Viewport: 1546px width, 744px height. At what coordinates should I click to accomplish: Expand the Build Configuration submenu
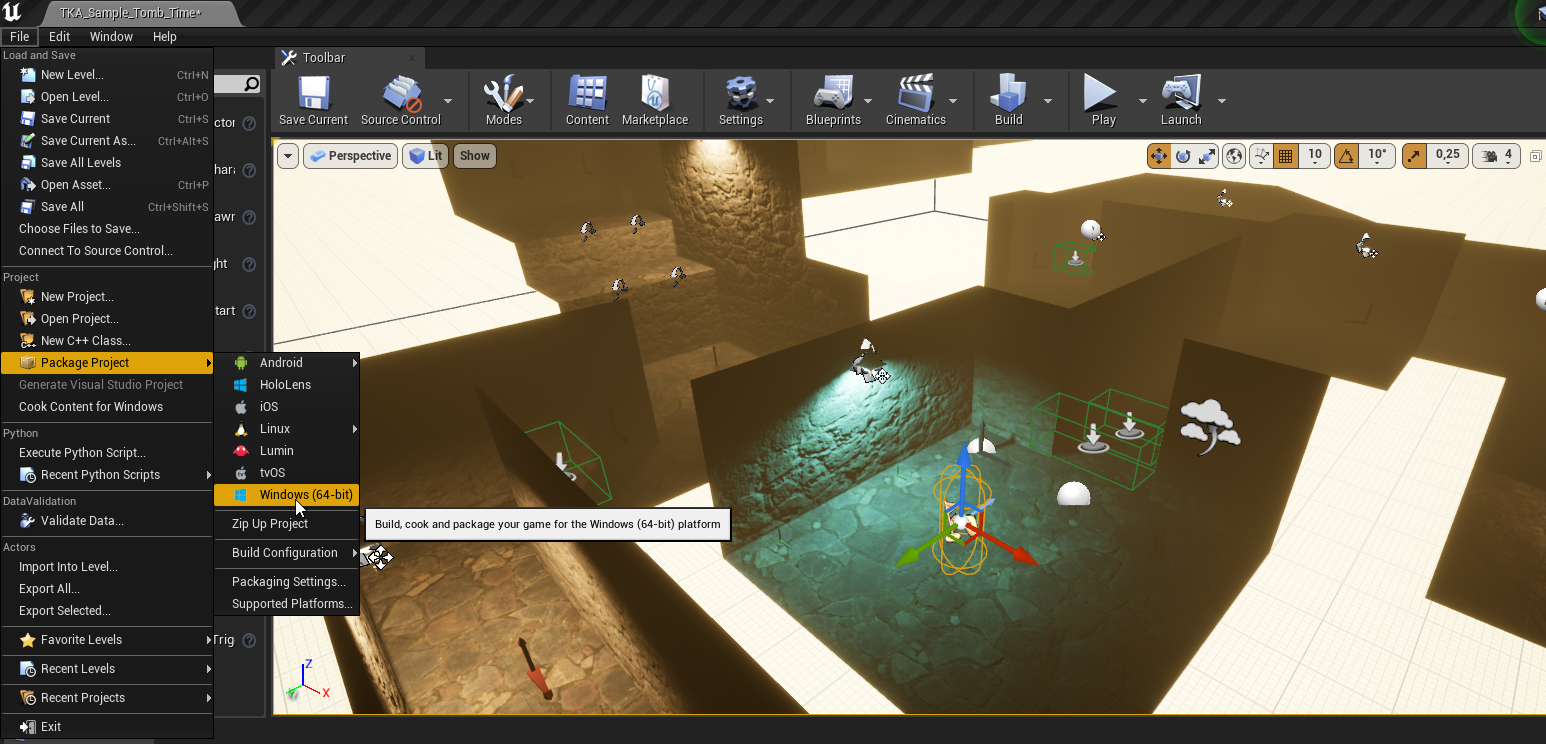point(286,553)
